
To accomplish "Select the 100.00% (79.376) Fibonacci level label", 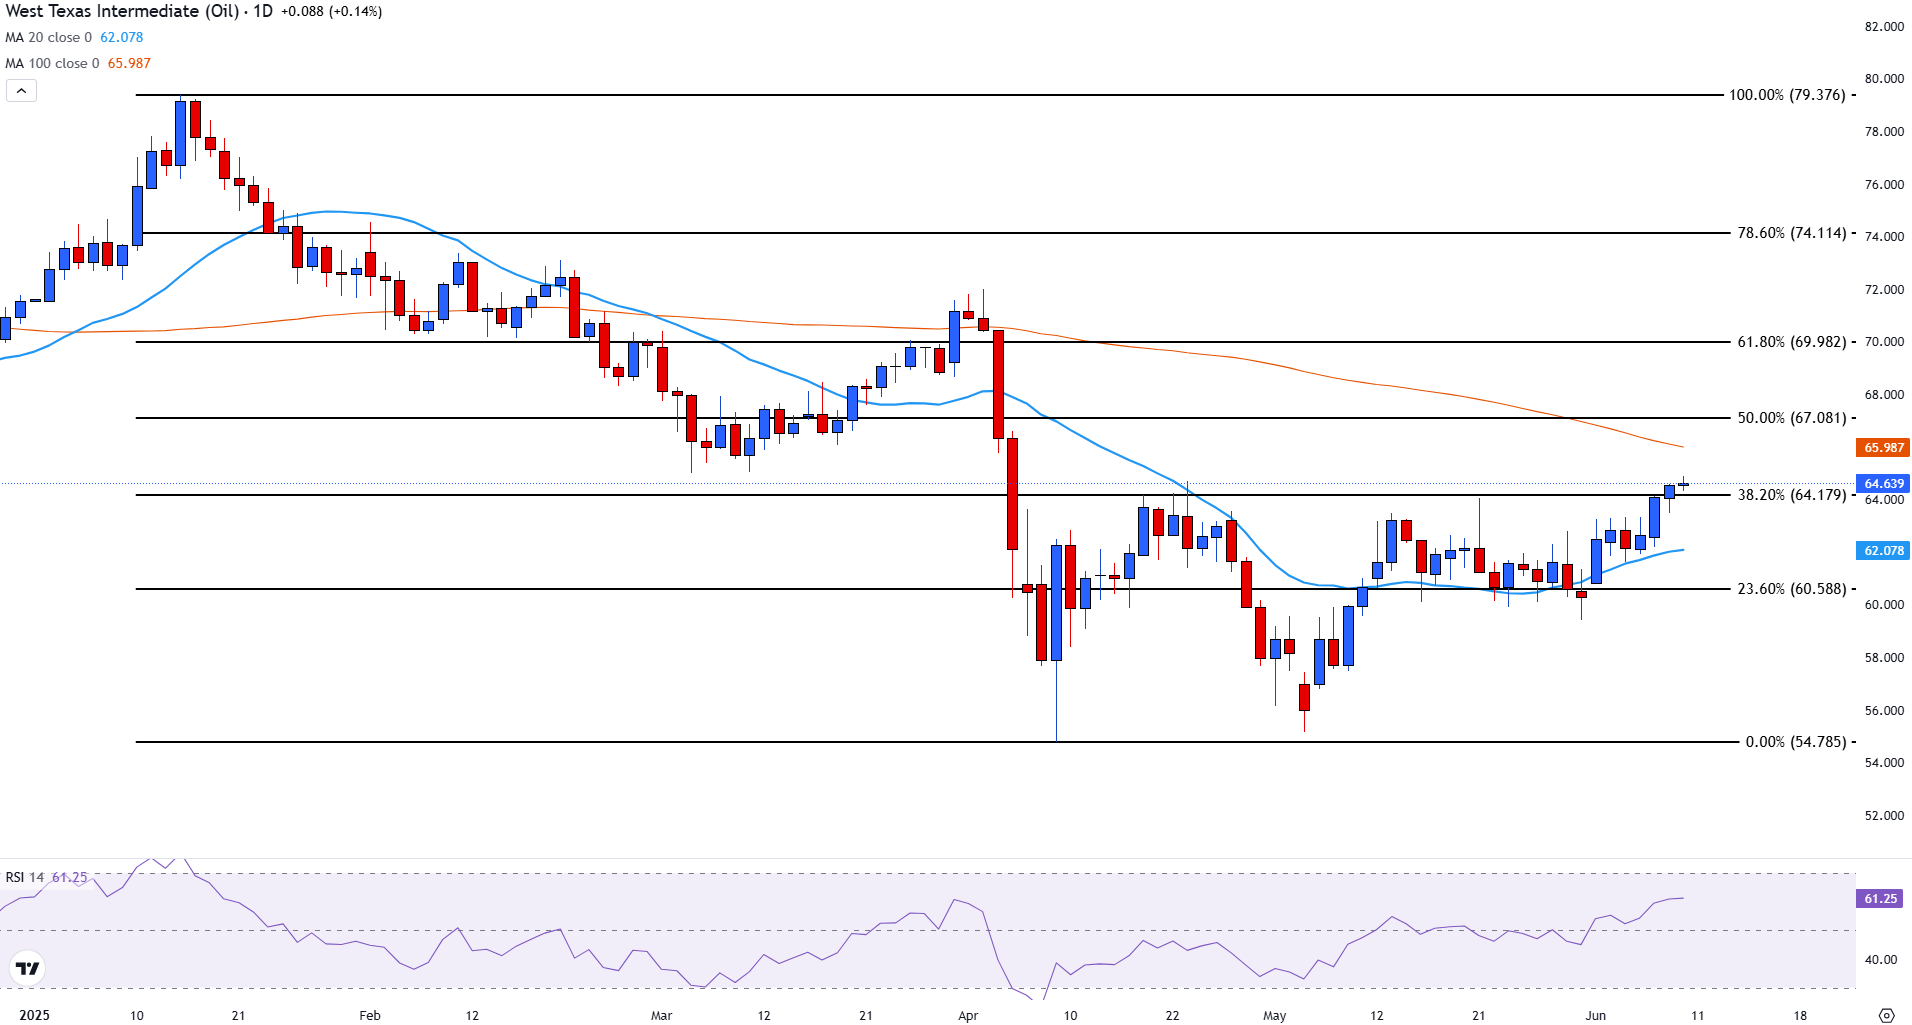I will pos(1787,95).
